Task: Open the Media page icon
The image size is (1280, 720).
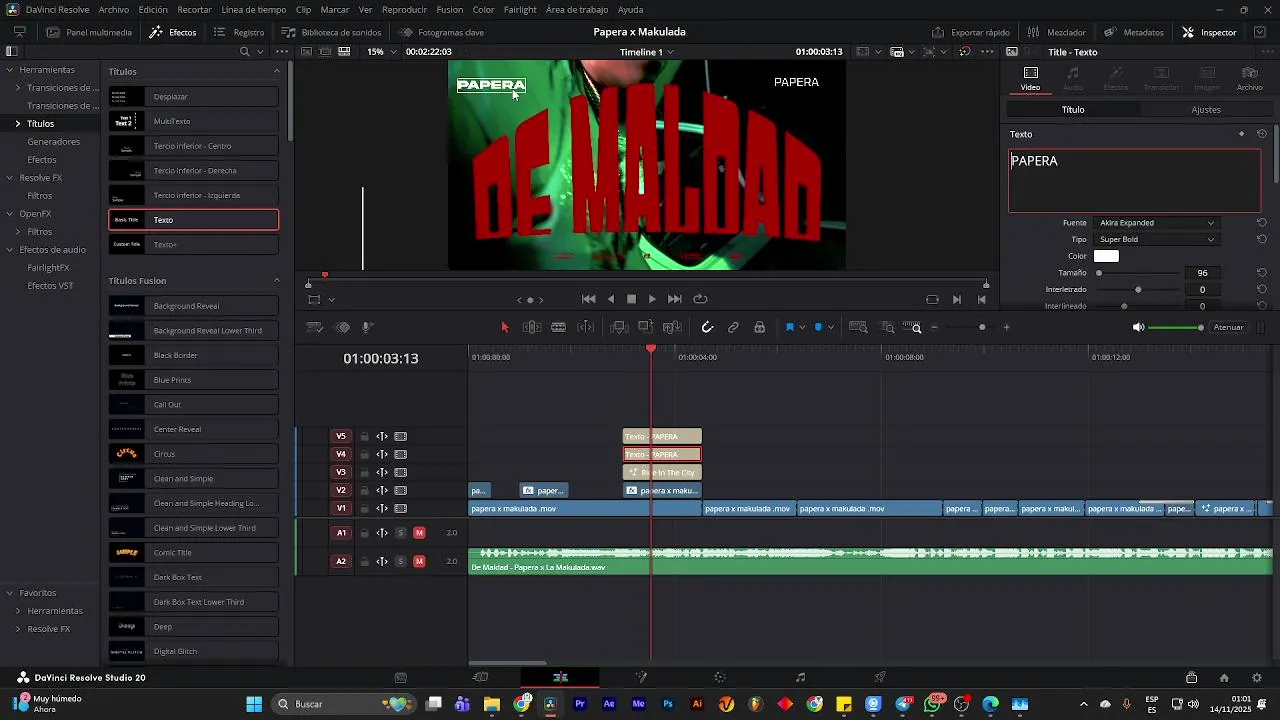Action: 401,677
